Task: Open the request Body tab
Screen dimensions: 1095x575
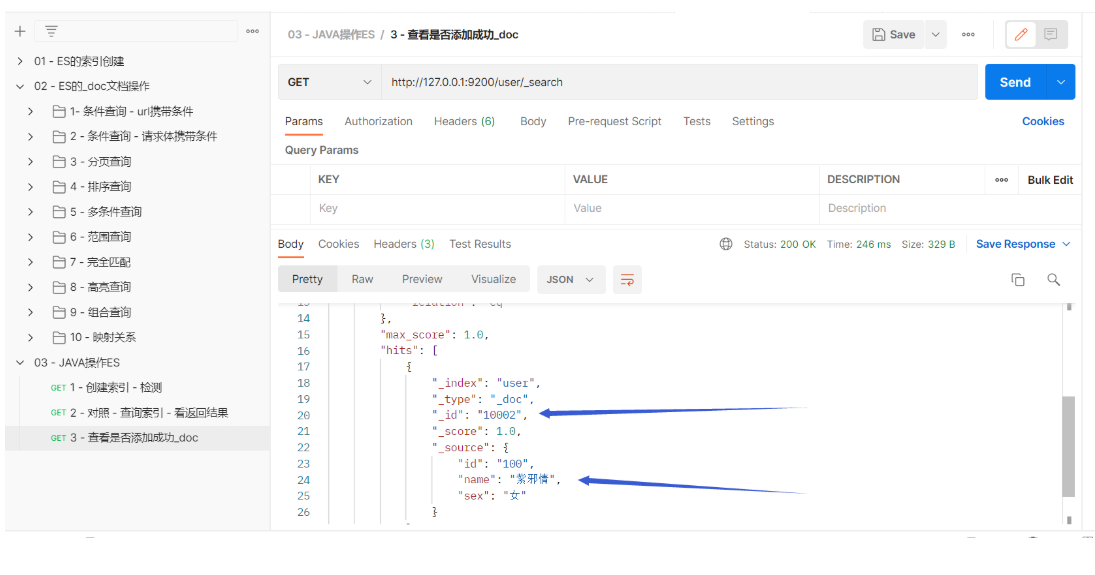Action: (x=533, y=122)
